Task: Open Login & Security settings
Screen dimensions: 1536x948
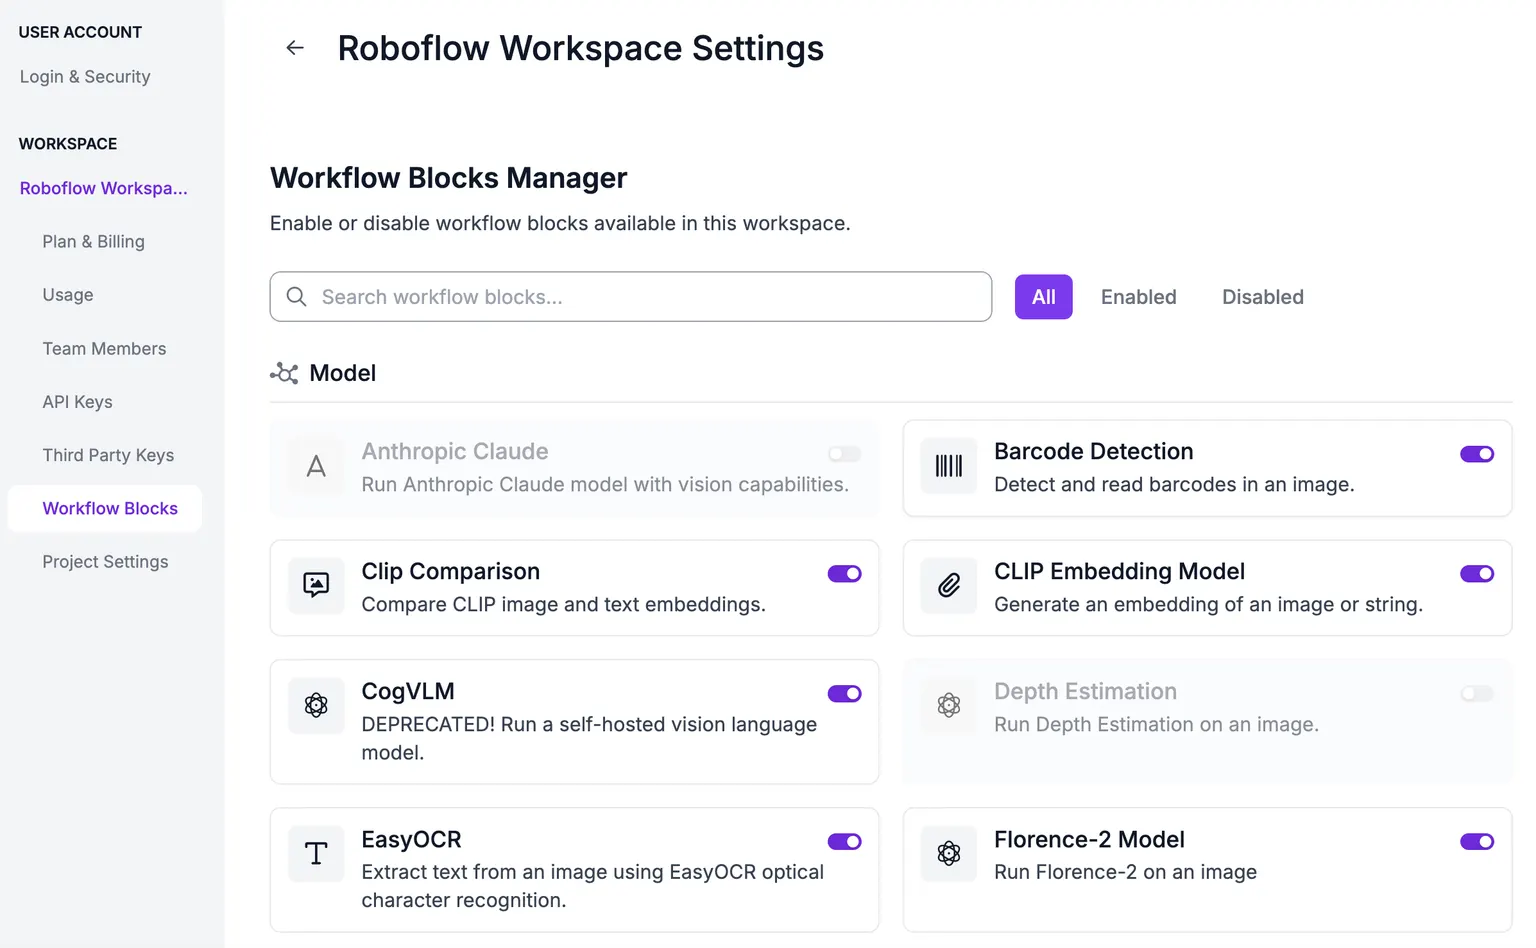Action: [85, 77]
